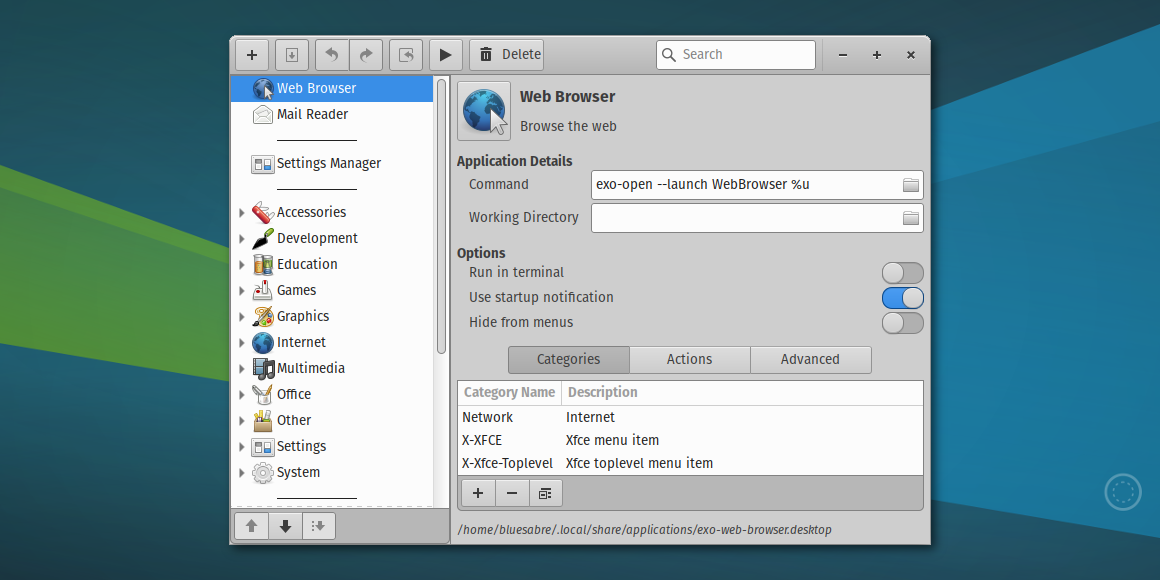This screenshot has height=580, width=1160.
Task: Add a new launcher with the plus toolbar icon
Action: (x=251, y=55)
